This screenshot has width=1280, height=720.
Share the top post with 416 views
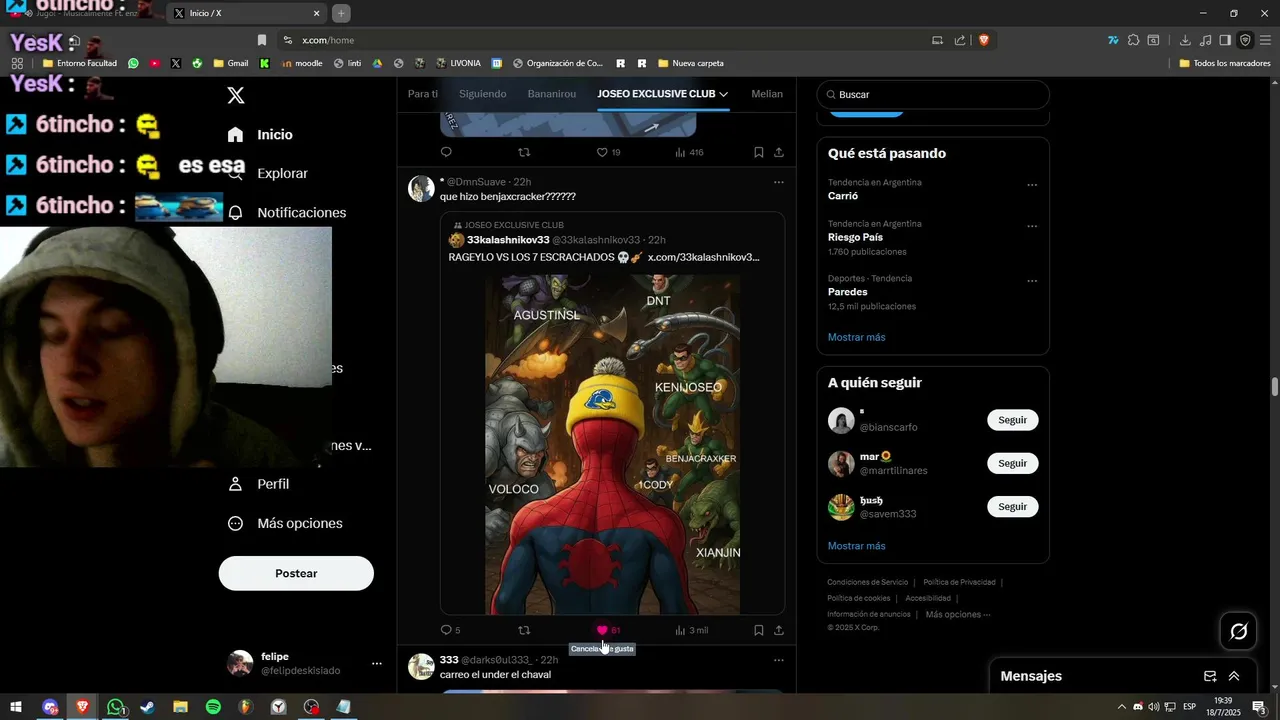point(779,152)
